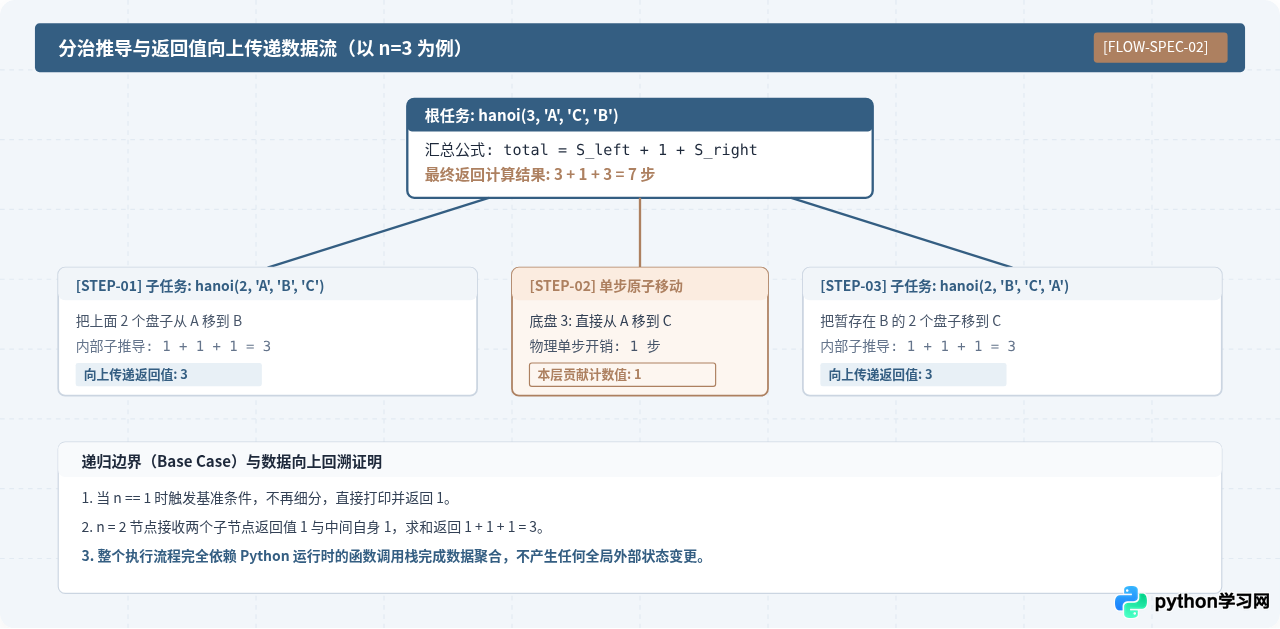Click the text 把暂存在 B 的 2 个盘子移到 C
The height and width of the screenshot is (629, 1280).
tap(910, 321)
